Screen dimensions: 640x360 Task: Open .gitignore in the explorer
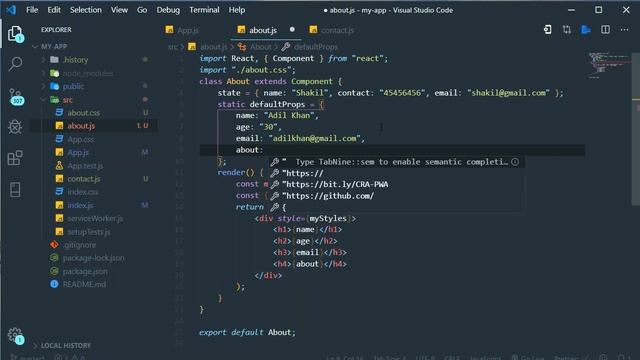pos(94,245)
